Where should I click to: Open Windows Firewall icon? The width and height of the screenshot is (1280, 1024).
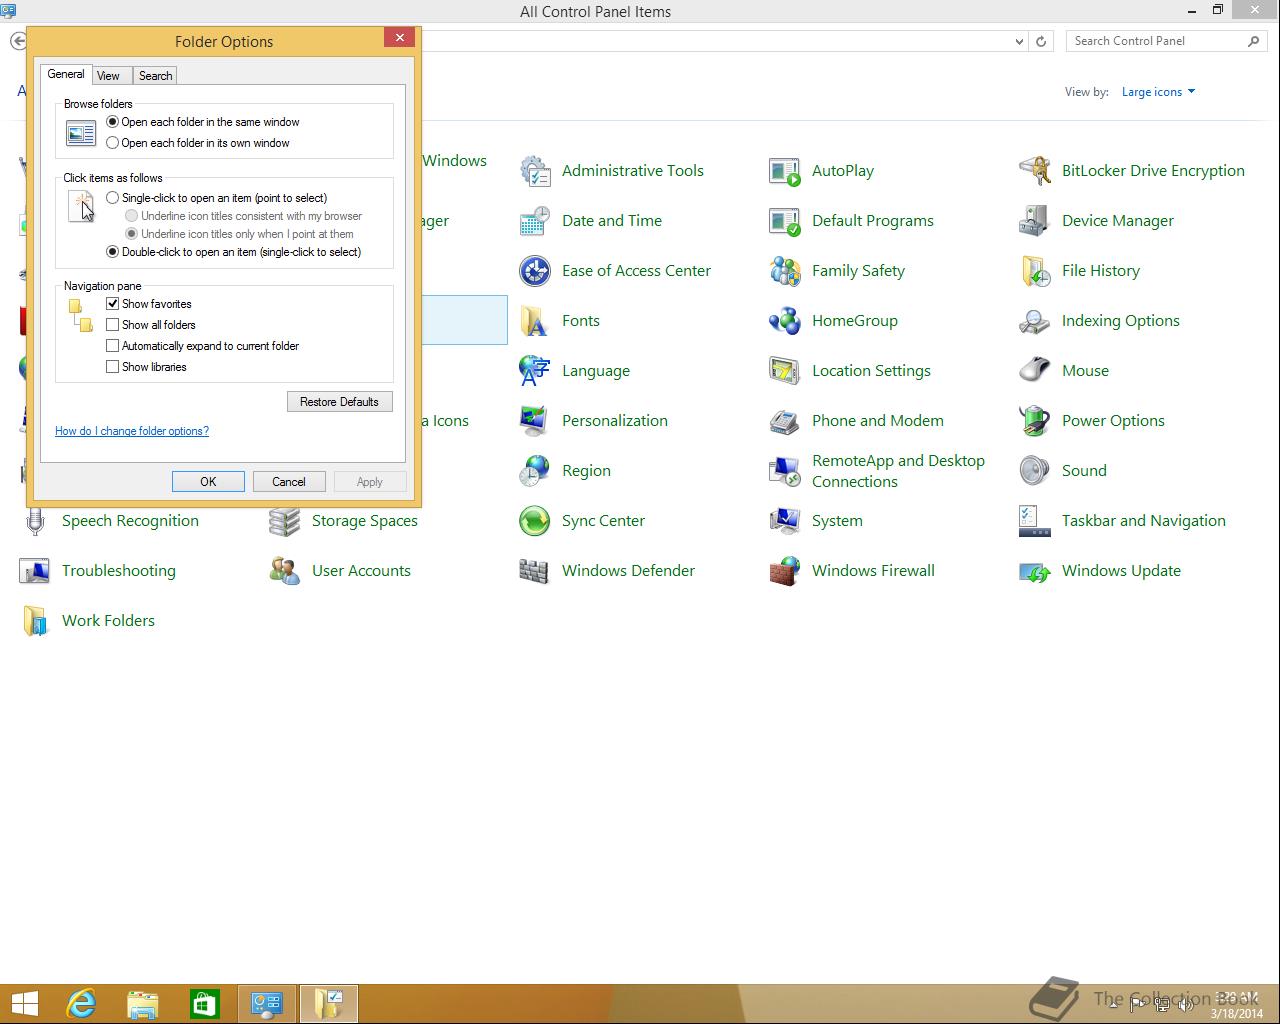785,571
